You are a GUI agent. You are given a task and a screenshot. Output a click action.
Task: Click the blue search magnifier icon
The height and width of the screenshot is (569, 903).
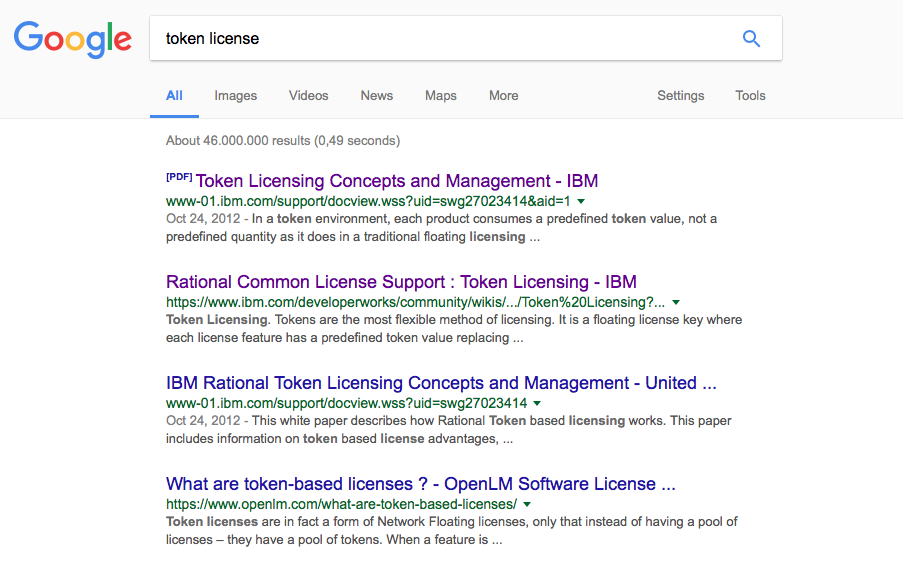(751, 39)
